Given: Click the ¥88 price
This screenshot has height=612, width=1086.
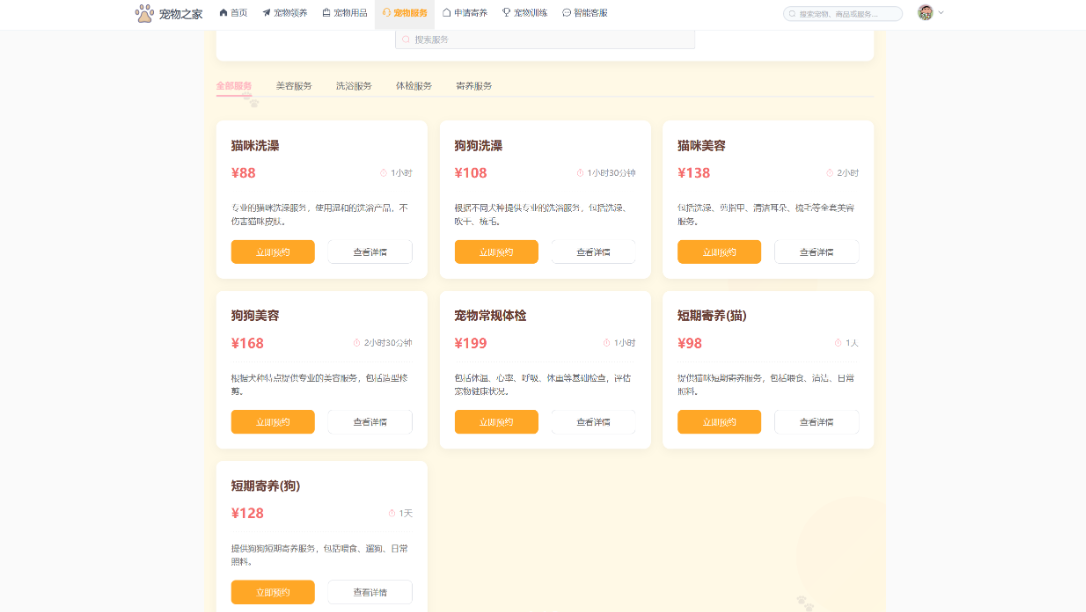Looking at the screenshot, I should pos(243,173).
